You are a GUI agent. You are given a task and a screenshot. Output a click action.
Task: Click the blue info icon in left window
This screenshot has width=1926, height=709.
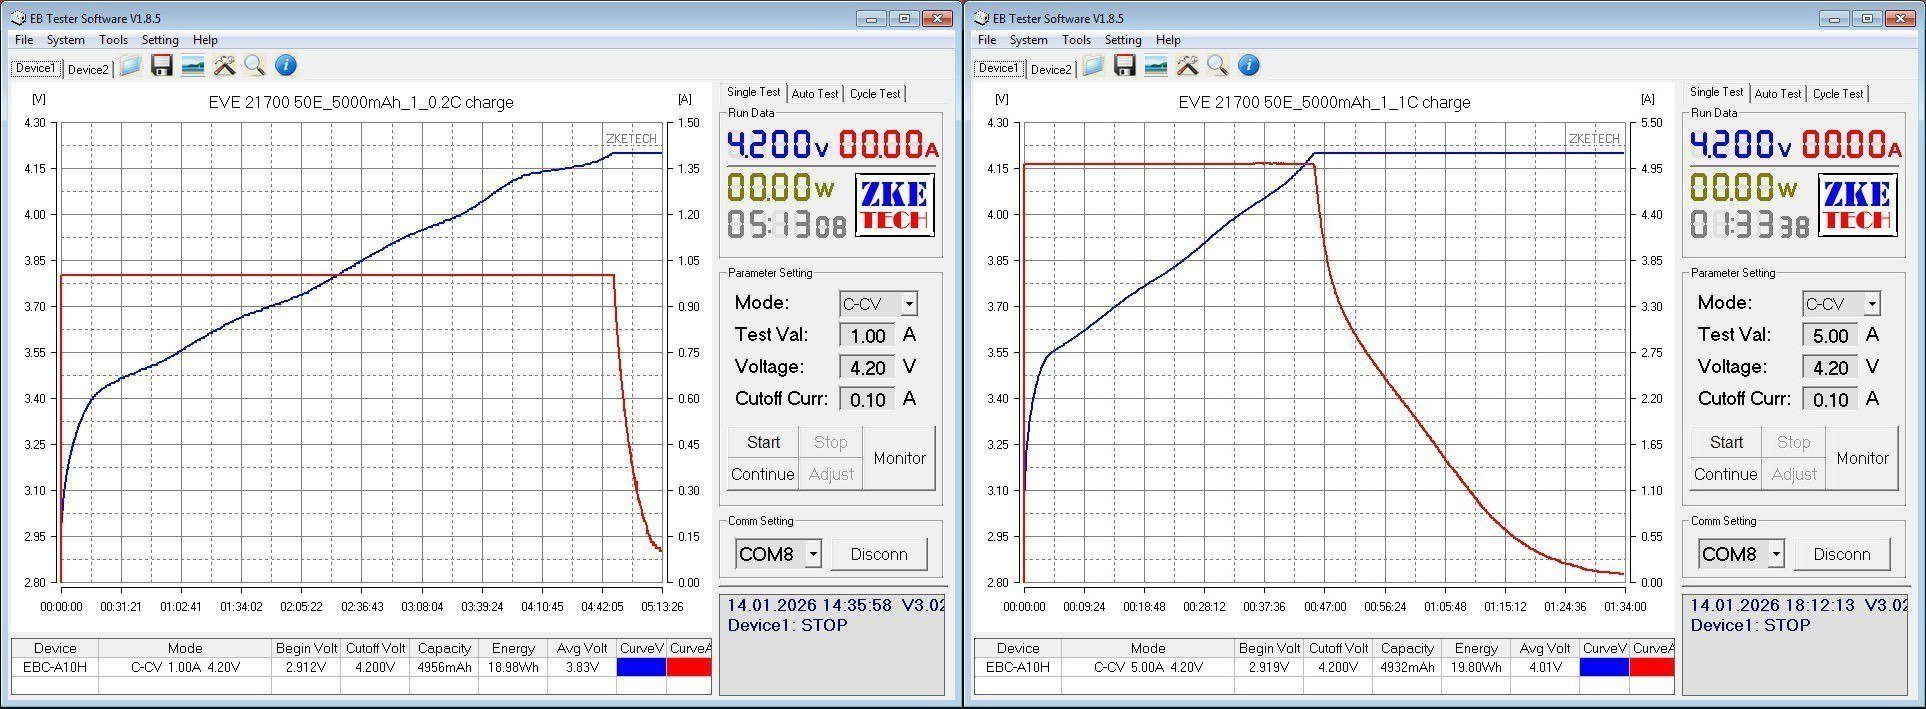[286, 66]
